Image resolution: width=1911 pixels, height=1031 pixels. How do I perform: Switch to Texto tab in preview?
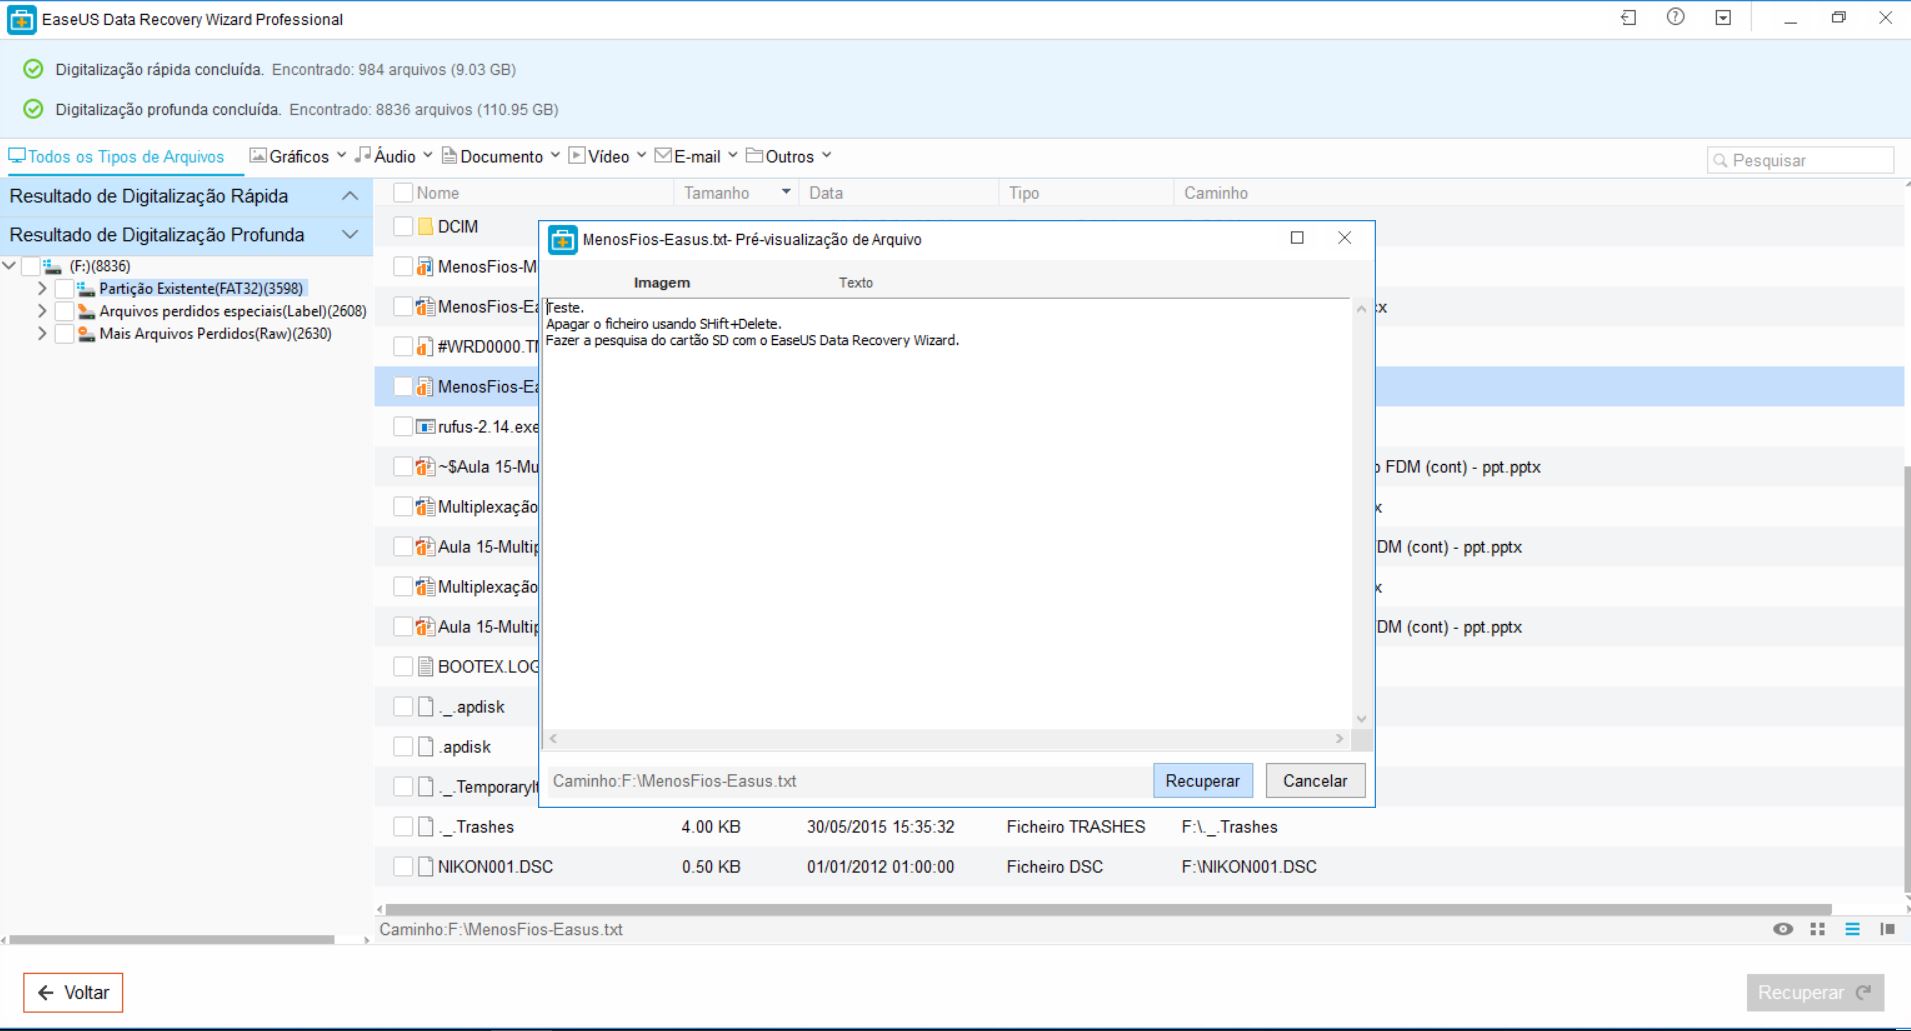(856, 283)
